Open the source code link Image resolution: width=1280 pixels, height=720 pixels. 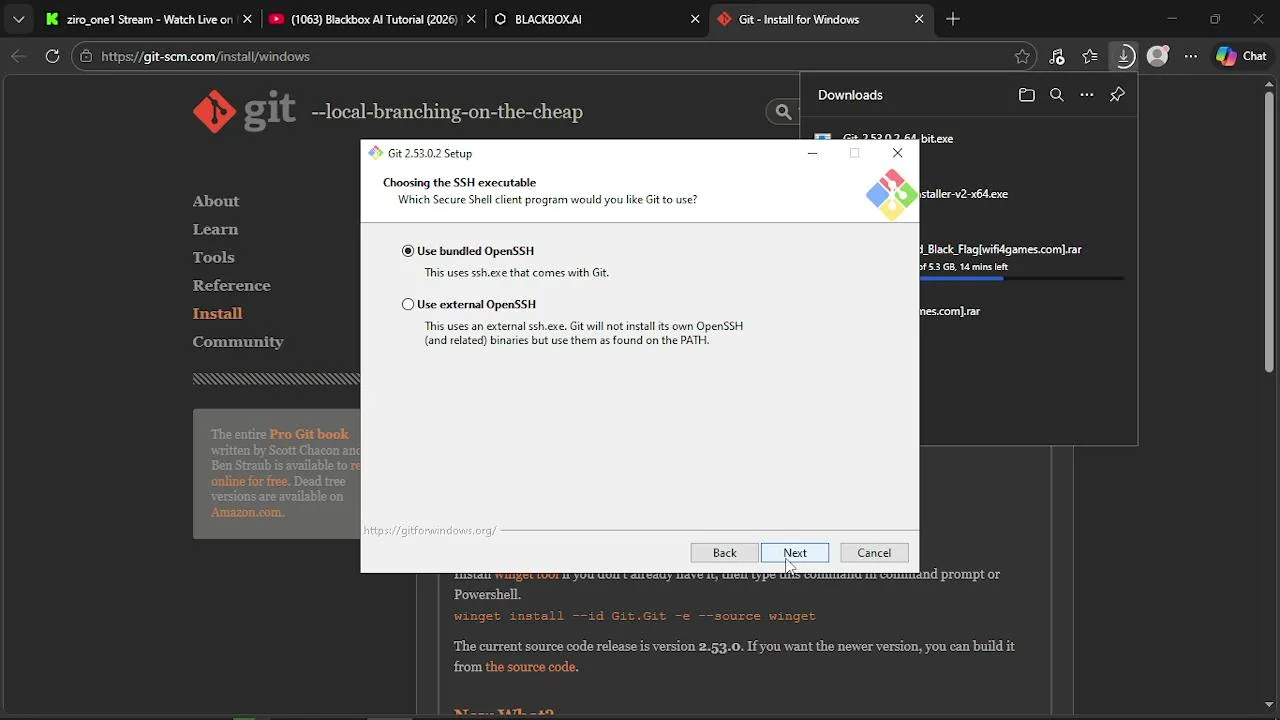click(x=530, y=667)
